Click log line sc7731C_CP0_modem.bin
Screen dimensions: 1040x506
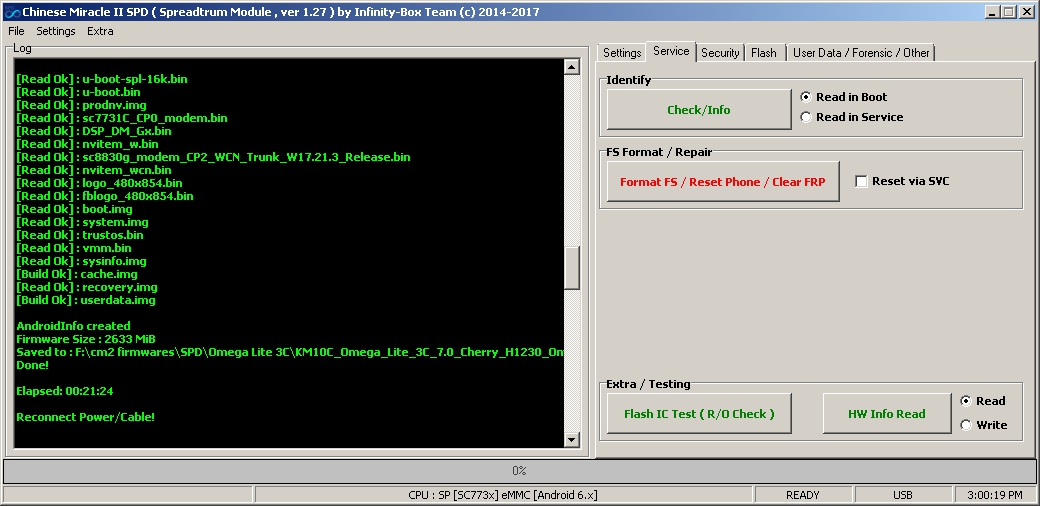click(x=121, y=118)
